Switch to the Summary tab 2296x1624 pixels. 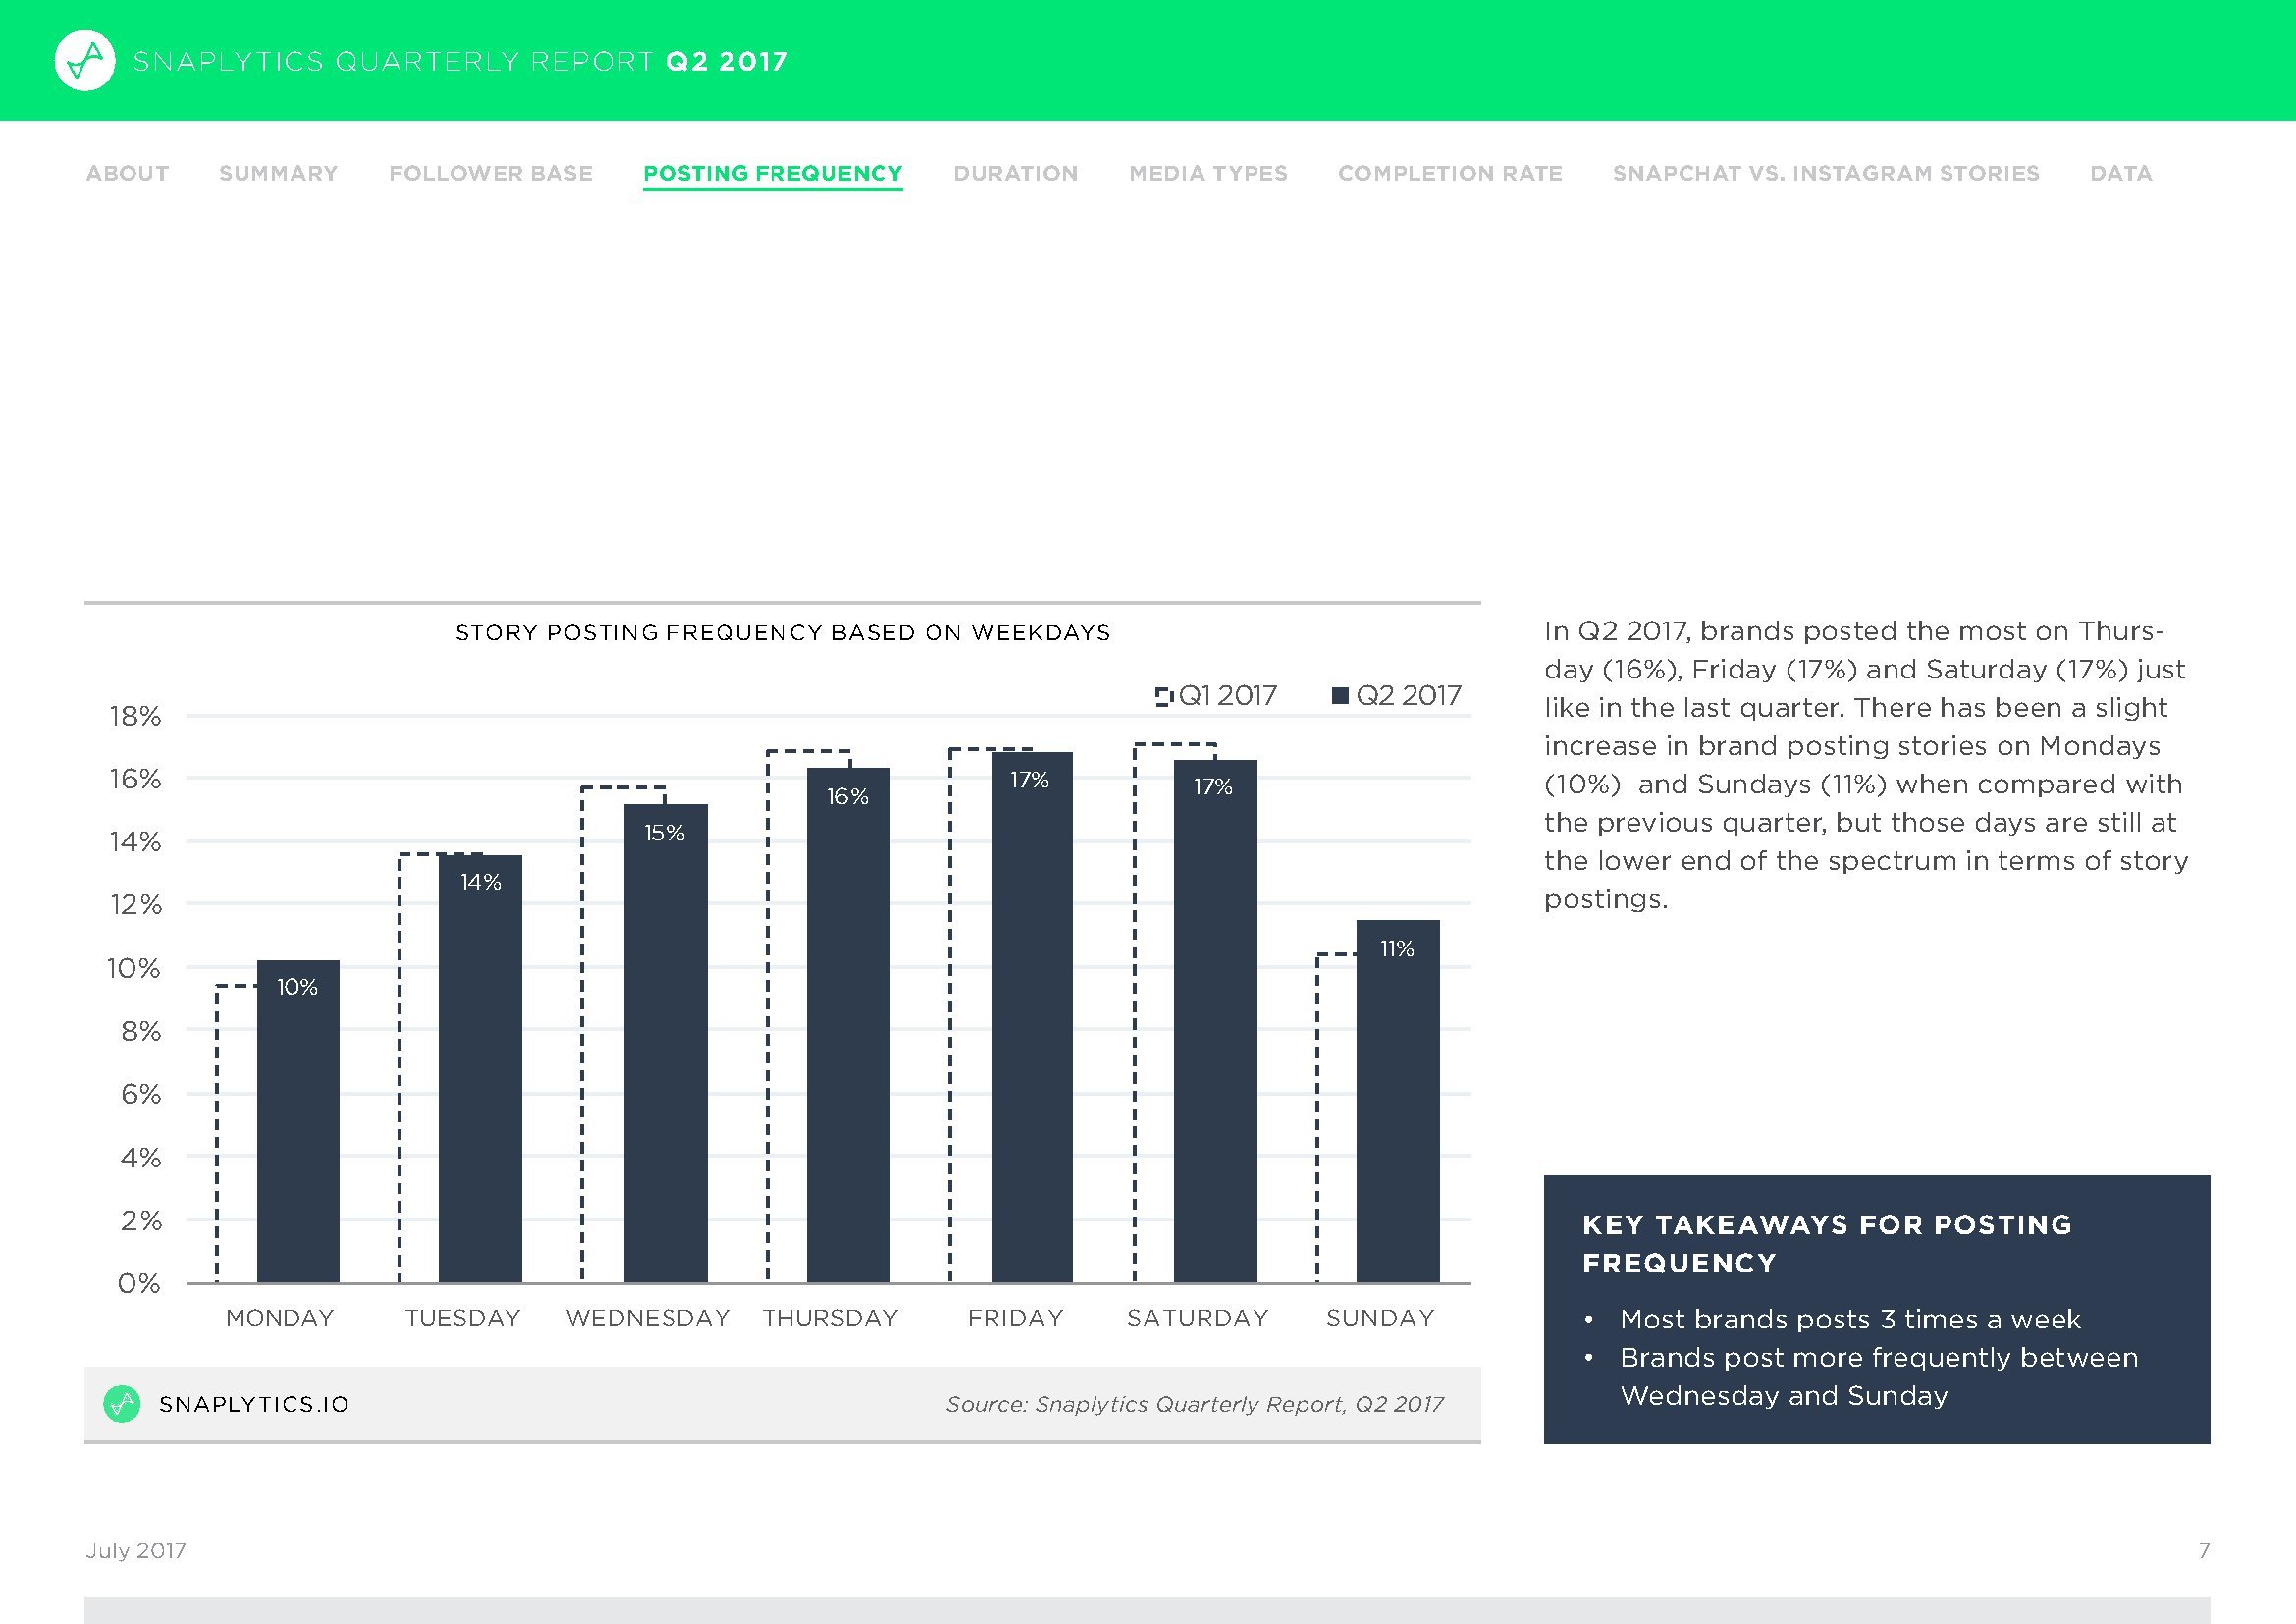278,173
